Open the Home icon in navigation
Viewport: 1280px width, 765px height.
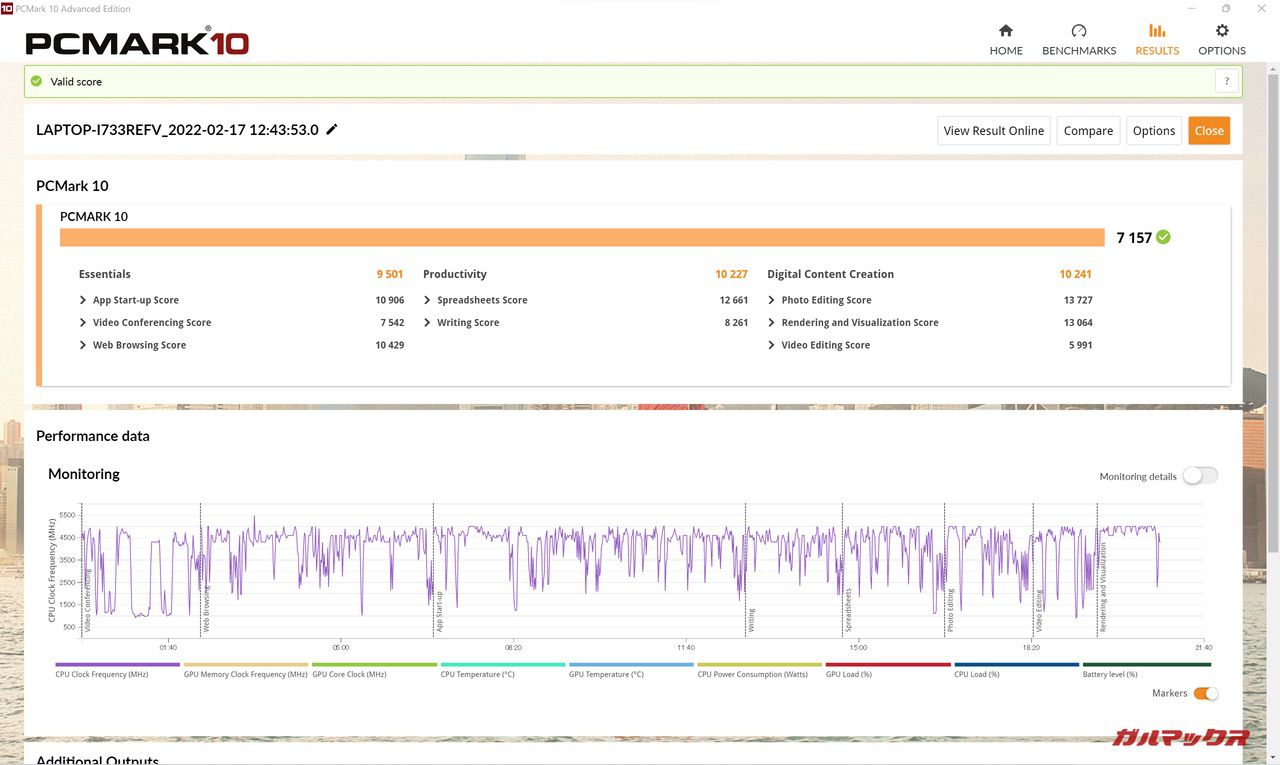click(1006, 31)
